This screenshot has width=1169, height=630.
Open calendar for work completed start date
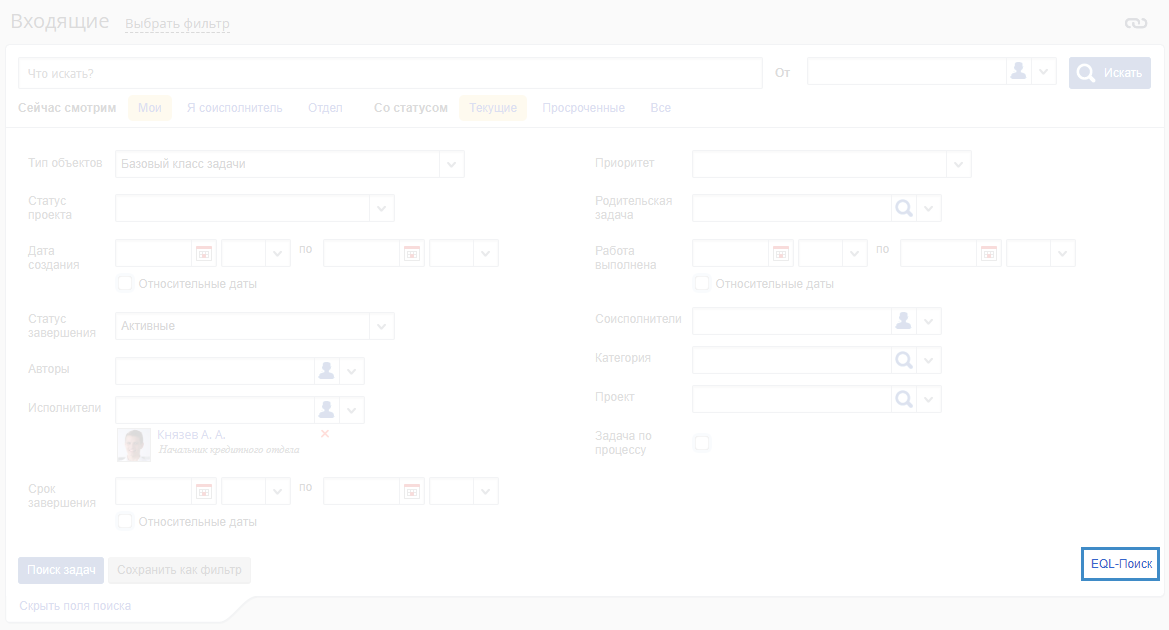click(x=781, y=253)
